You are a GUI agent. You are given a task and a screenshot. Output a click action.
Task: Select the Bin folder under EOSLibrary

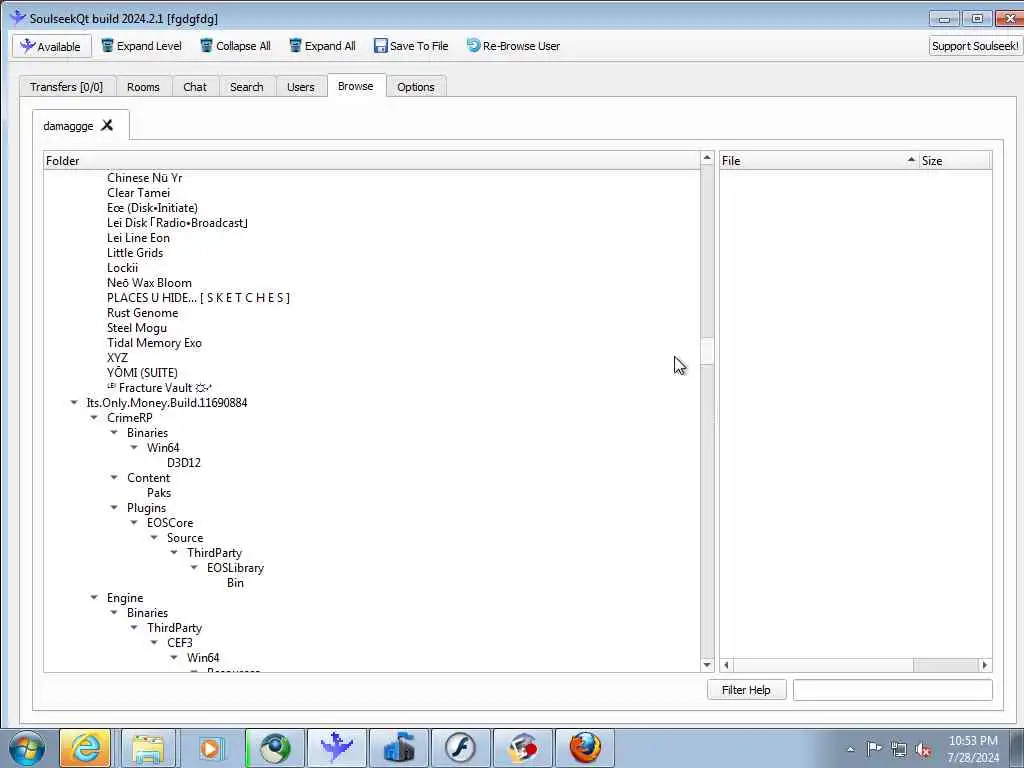tap(235, 583)
